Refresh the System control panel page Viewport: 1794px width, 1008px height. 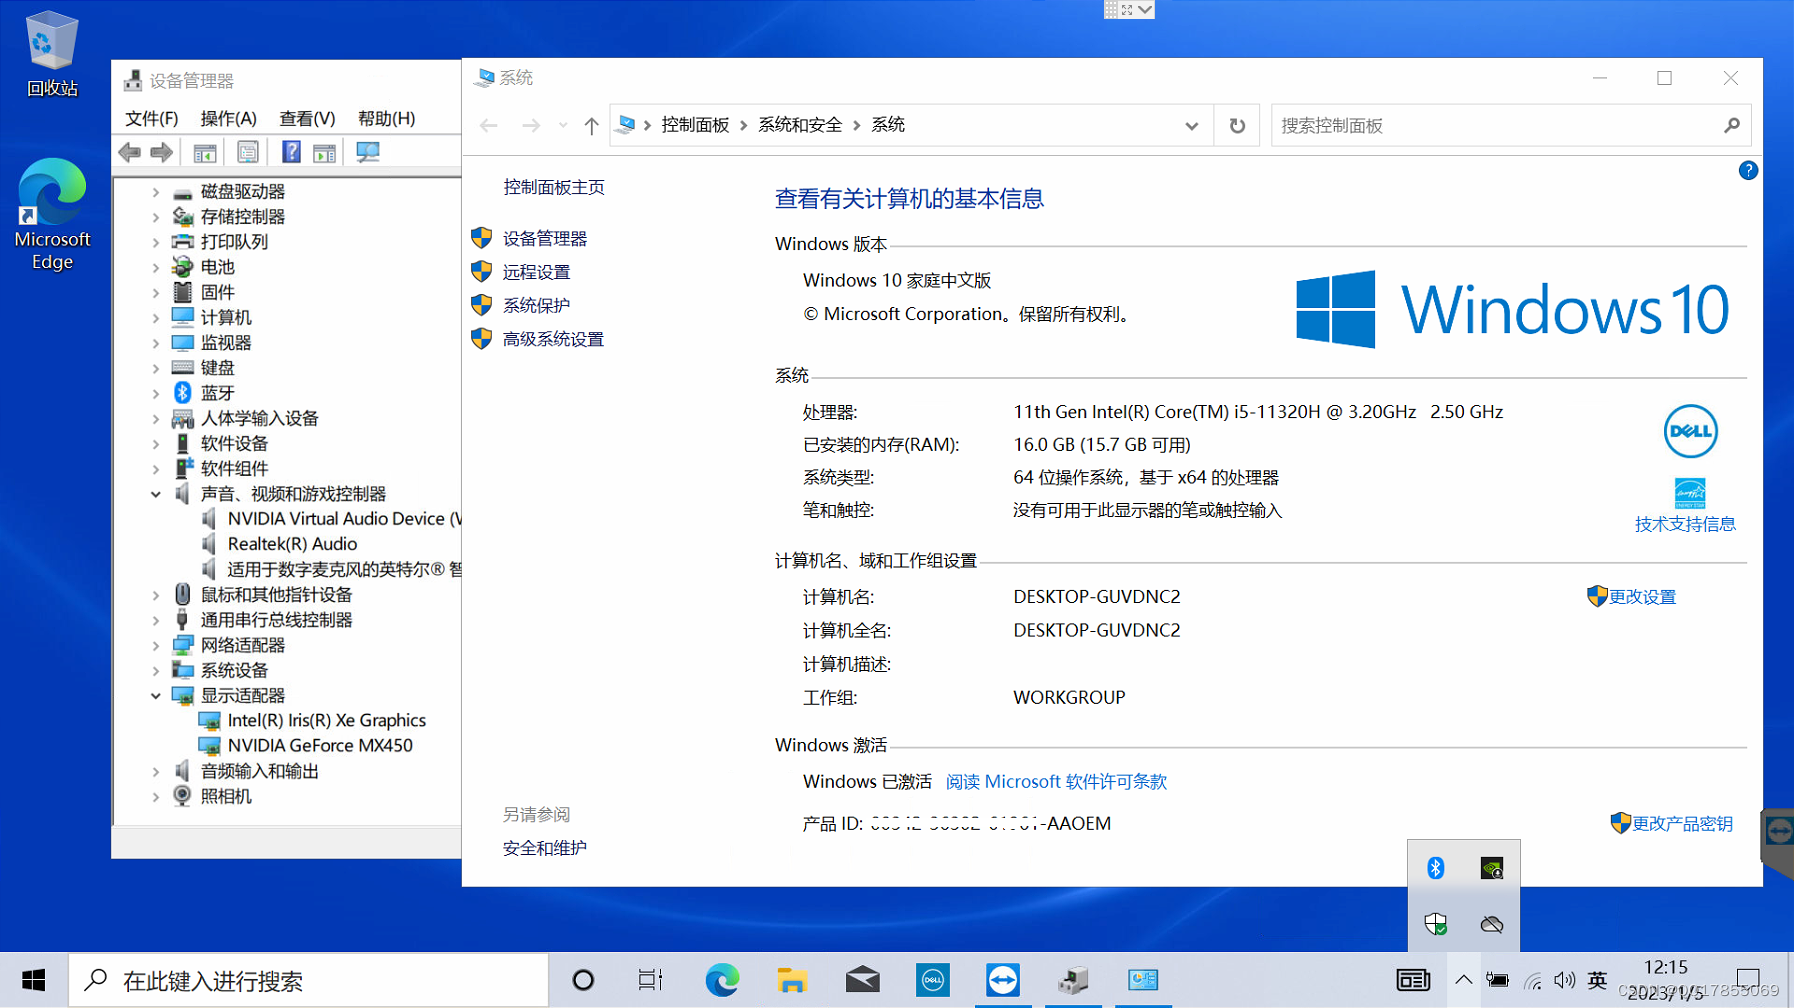tap(1237, 125)
